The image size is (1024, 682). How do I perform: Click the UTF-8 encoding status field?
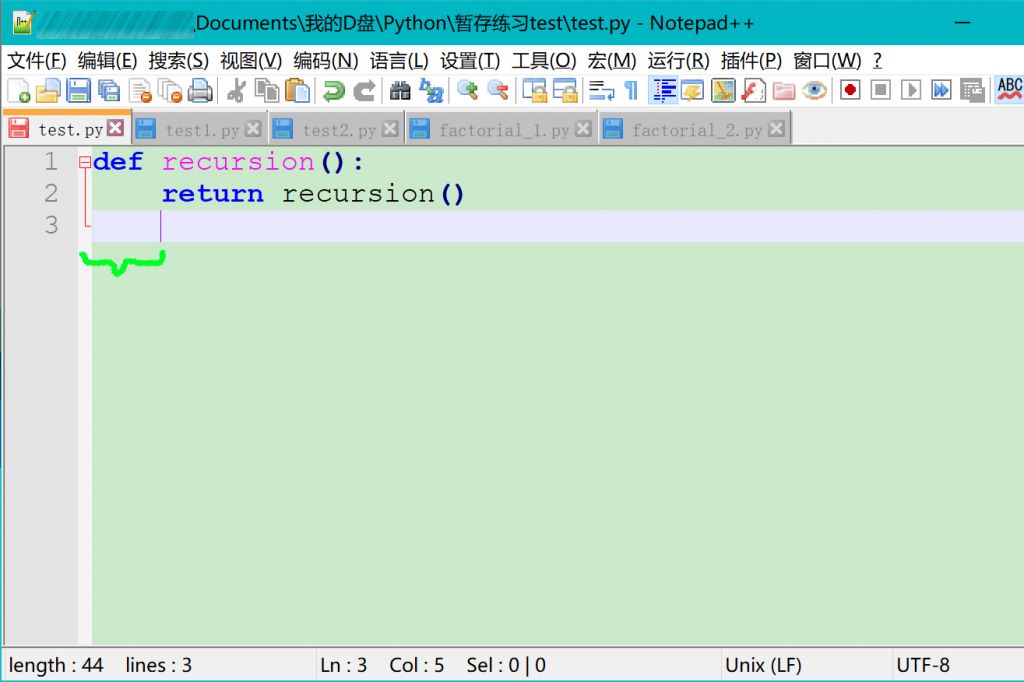tap(923, 665)
